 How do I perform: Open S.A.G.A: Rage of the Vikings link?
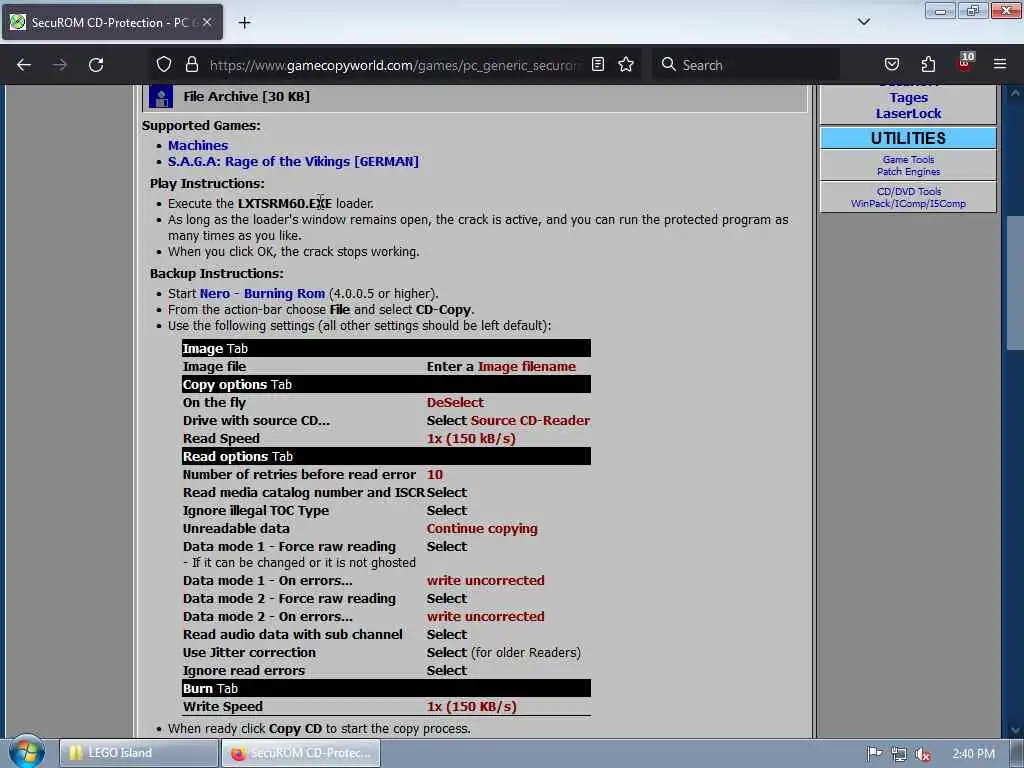click(293, 161)
